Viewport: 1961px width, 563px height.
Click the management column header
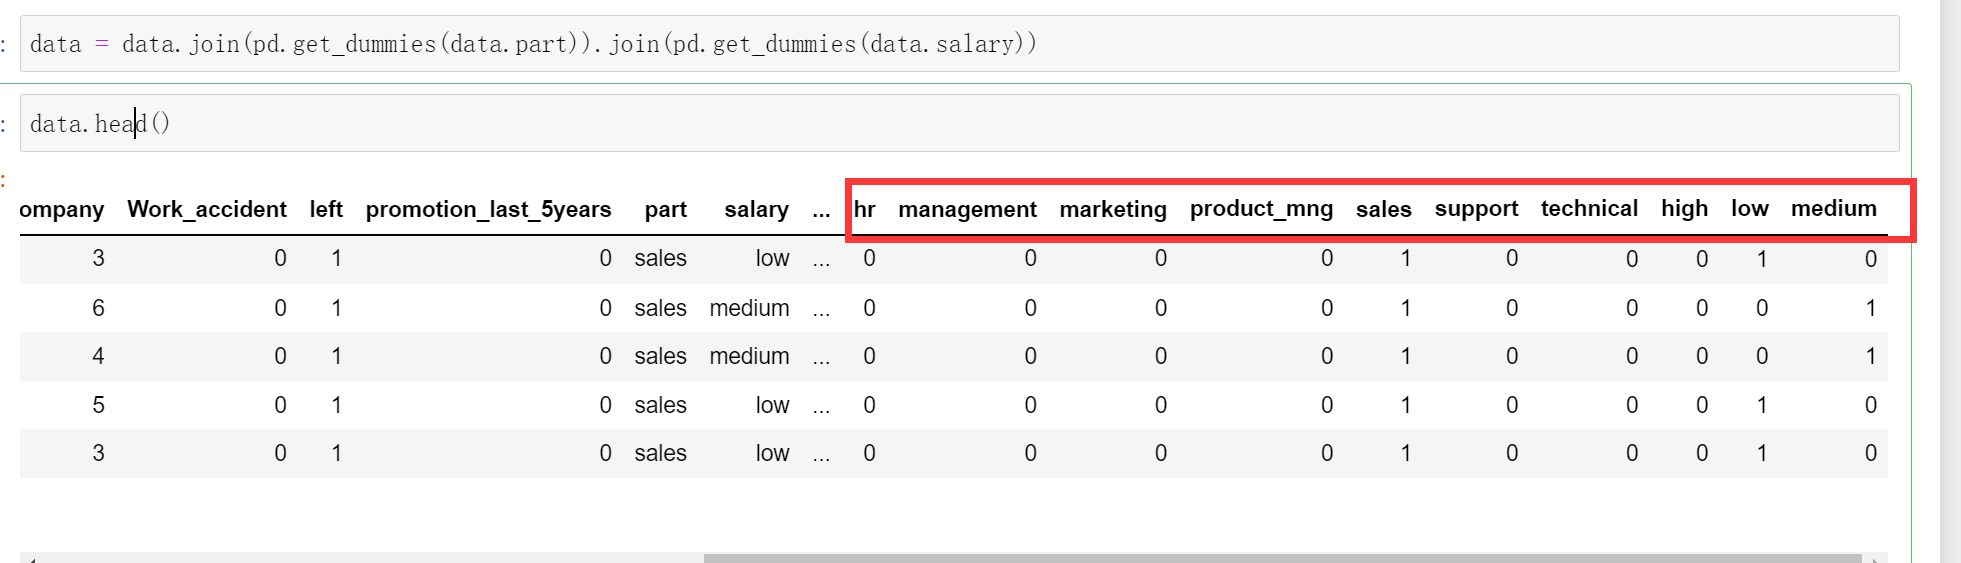[x=967, y=210]
